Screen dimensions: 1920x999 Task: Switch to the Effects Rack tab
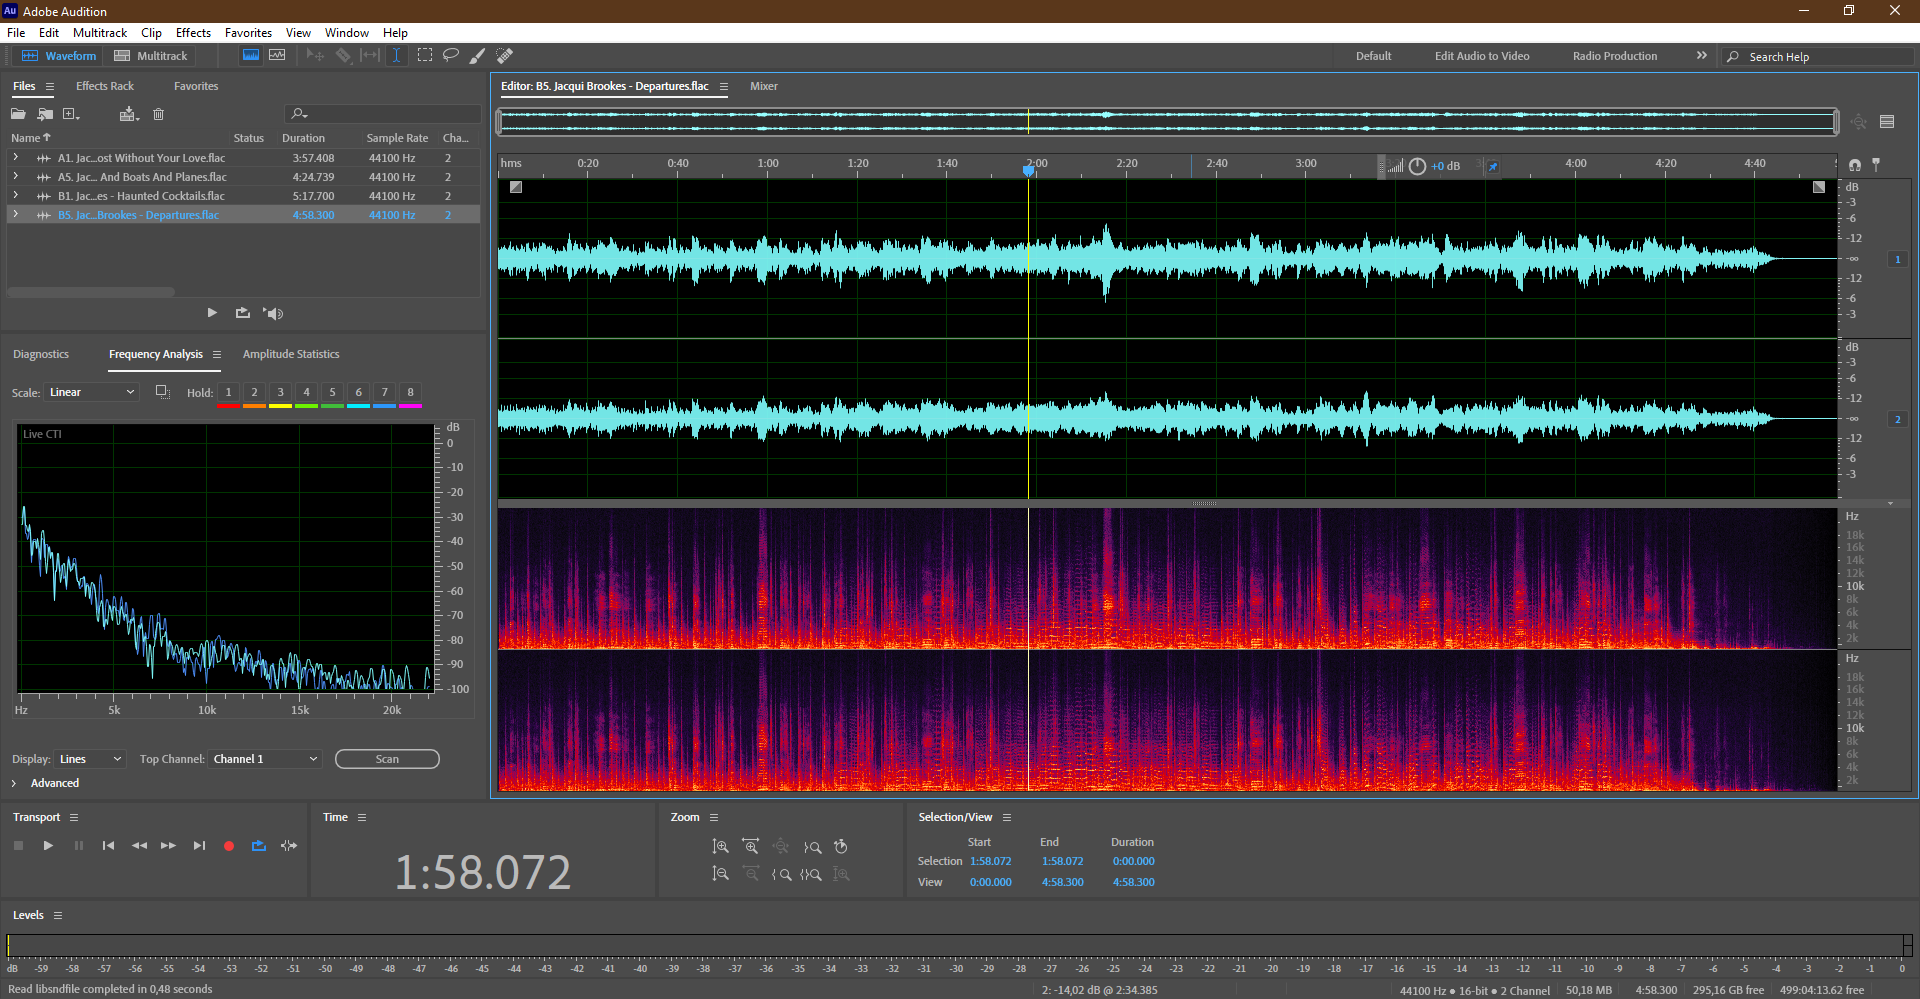(105, 86)
